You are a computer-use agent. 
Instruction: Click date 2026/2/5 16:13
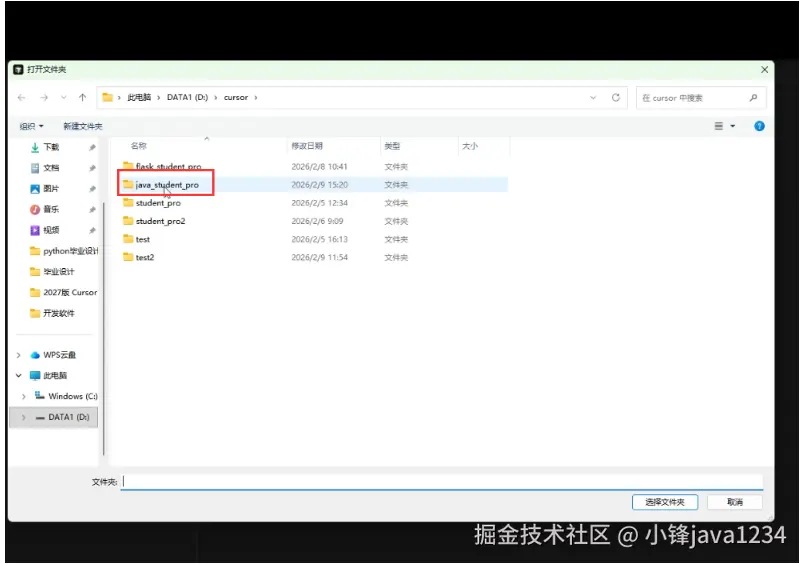pyautogui.click(x=319, y=239)
